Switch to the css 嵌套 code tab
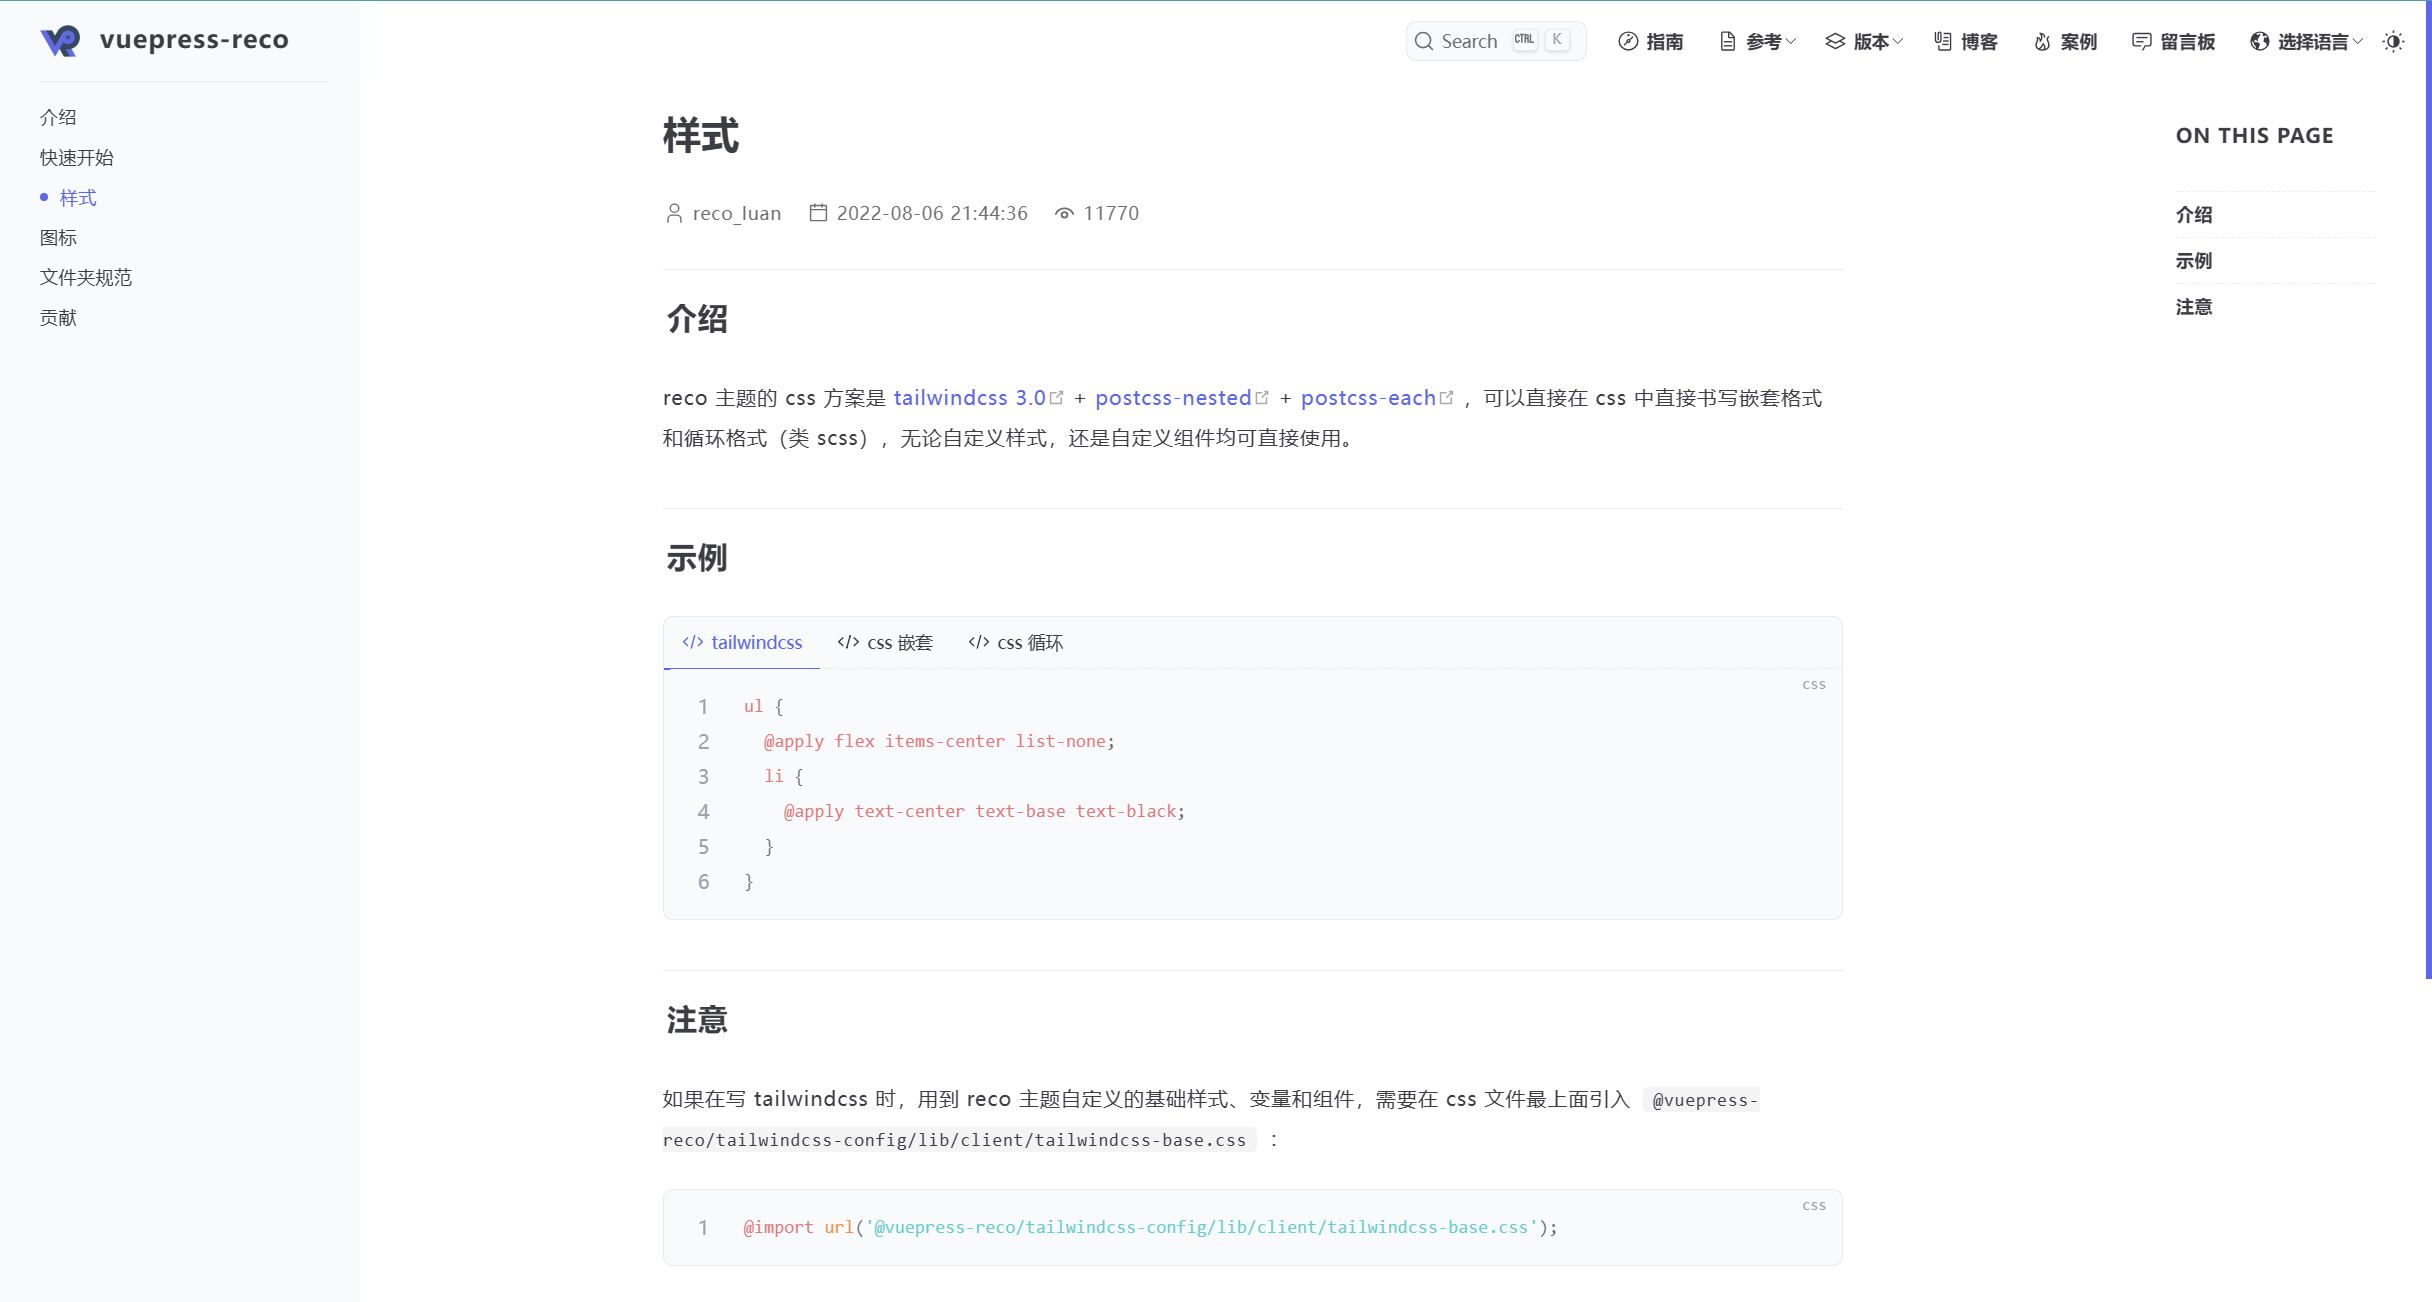The height and width of the screenshot is (1302, 2432). 885,643
